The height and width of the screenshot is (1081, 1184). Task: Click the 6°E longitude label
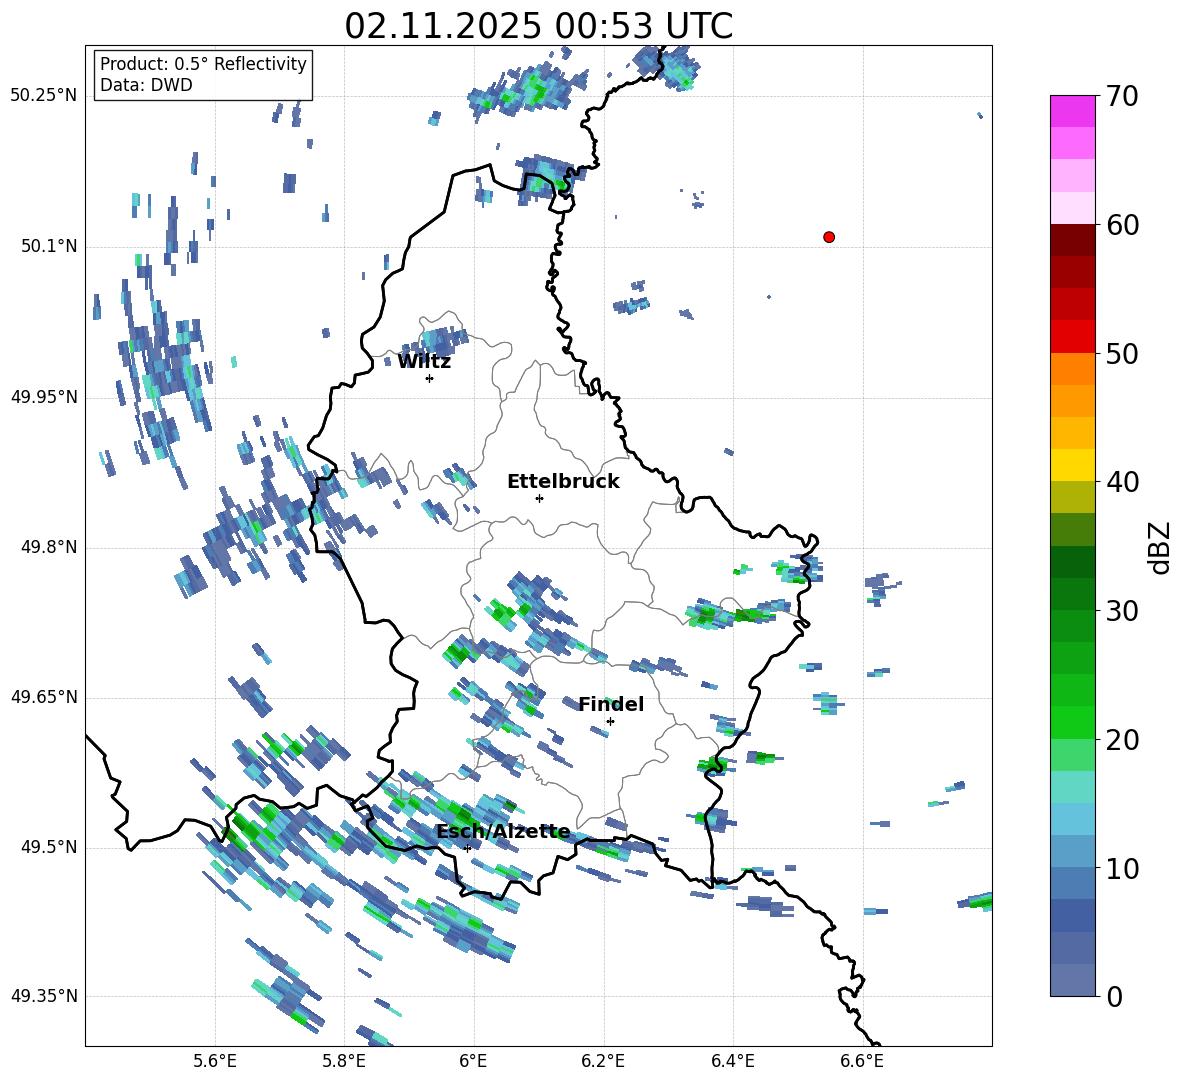point(473,1061)
